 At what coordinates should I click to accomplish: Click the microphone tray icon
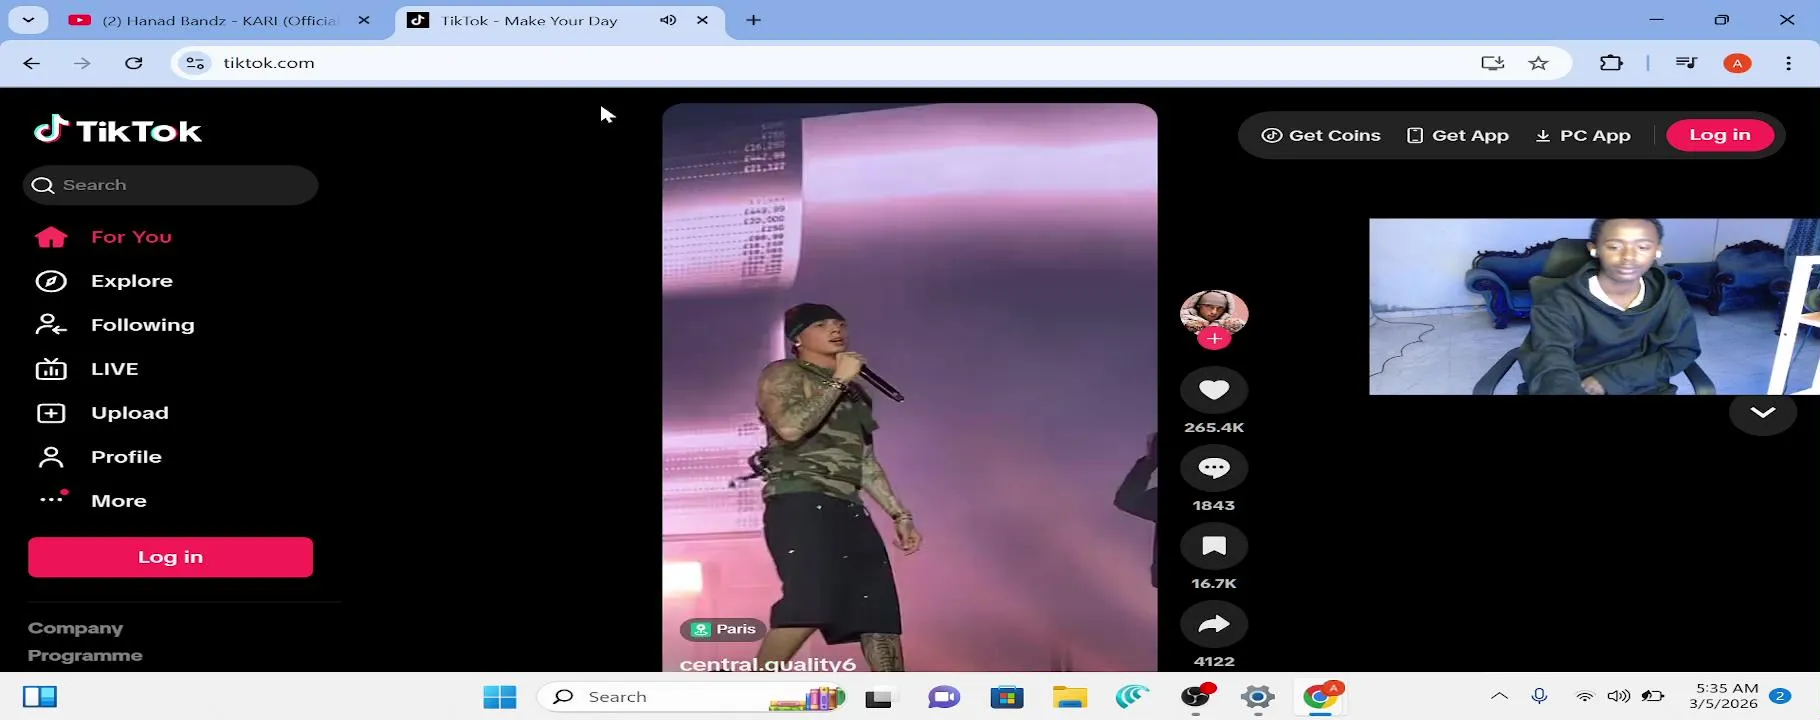point(1540,696)
